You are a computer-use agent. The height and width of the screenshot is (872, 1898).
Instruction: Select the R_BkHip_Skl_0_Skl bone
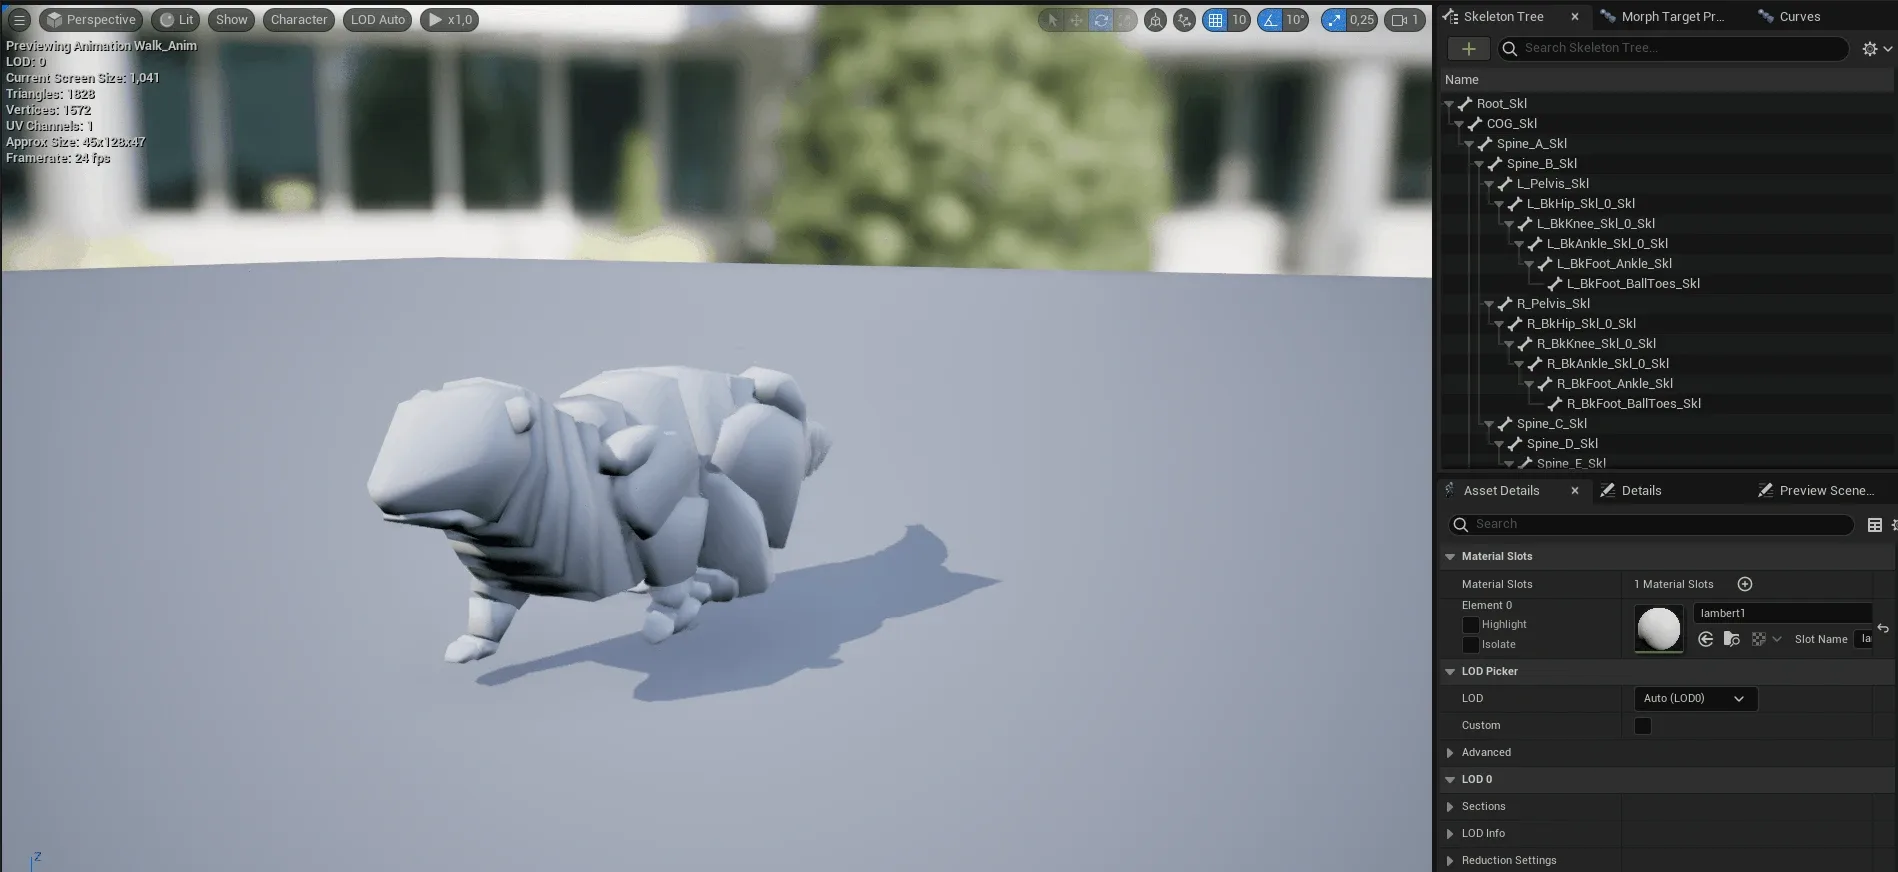[1581, 324]
